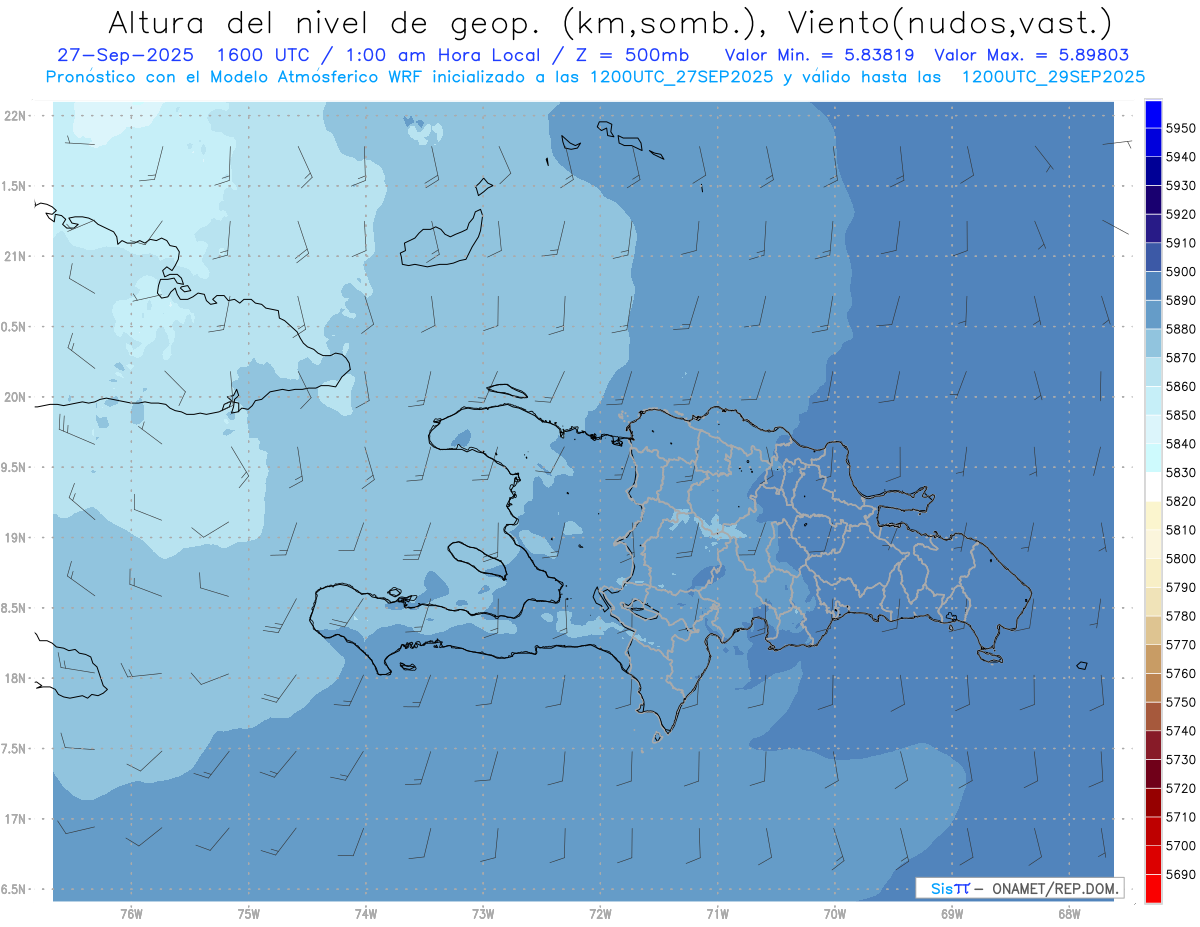Click the '20N' latitude label
The width and height of the screenshot is (1200, 927).
click(15, 397)
